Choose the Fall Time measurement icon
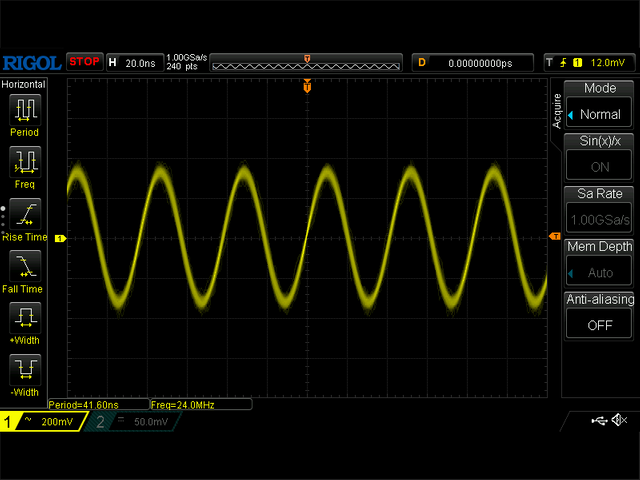 click(x=25, y=264)
